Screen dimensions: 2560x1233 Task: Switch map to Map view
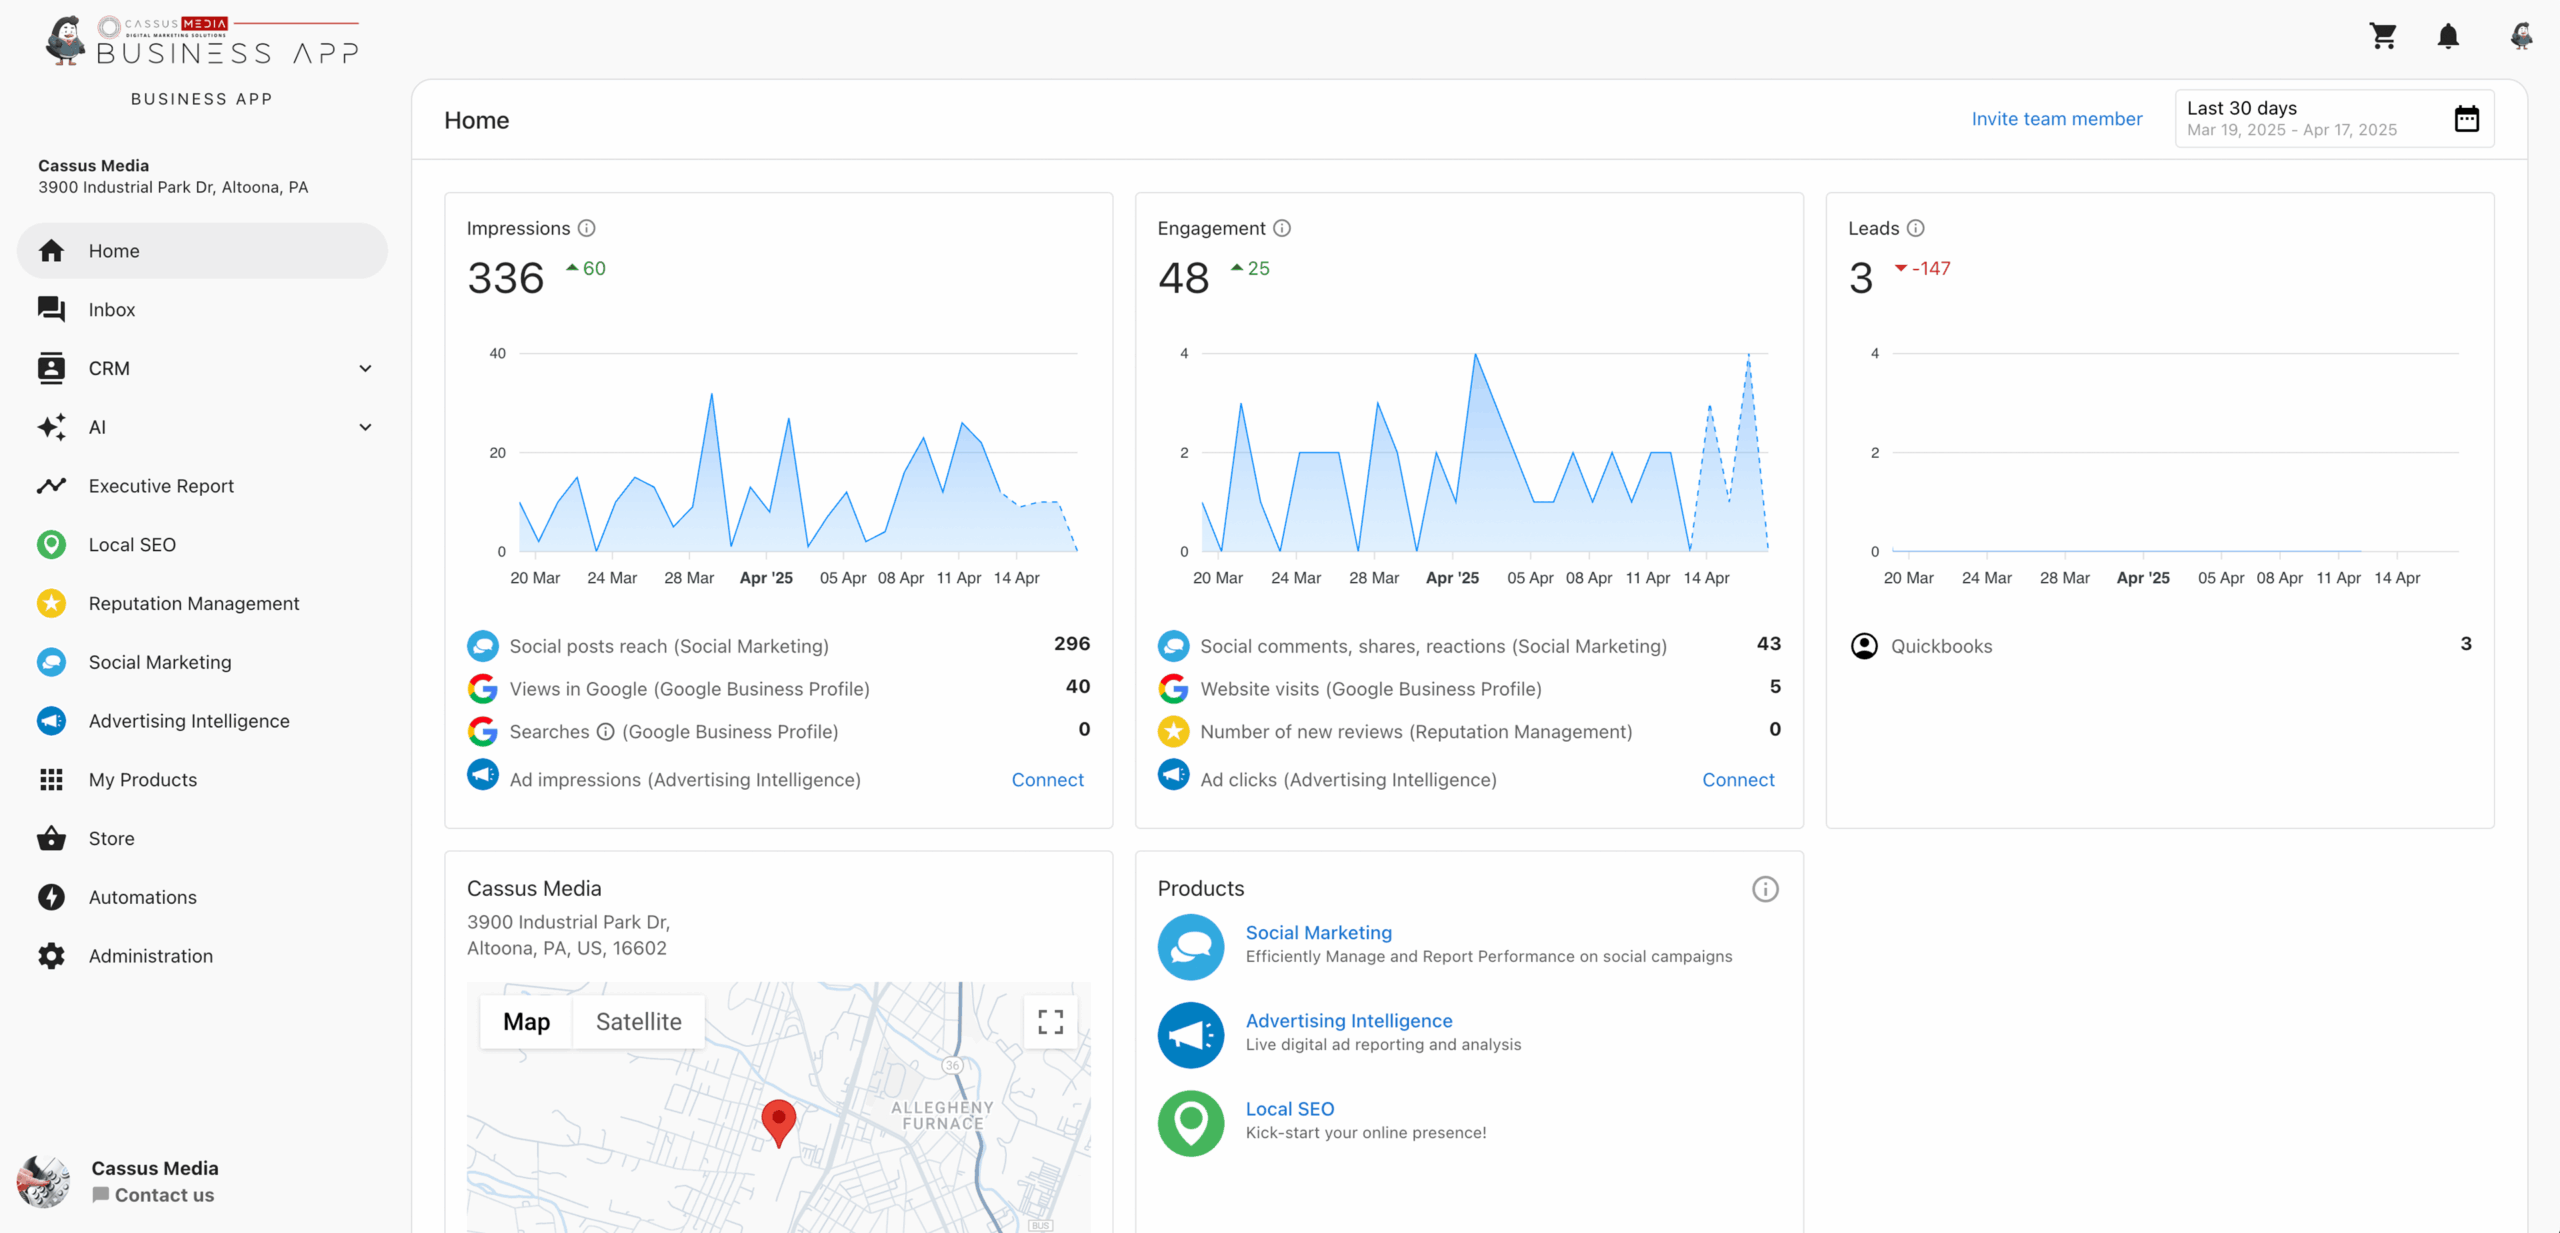pos(526,1021)
